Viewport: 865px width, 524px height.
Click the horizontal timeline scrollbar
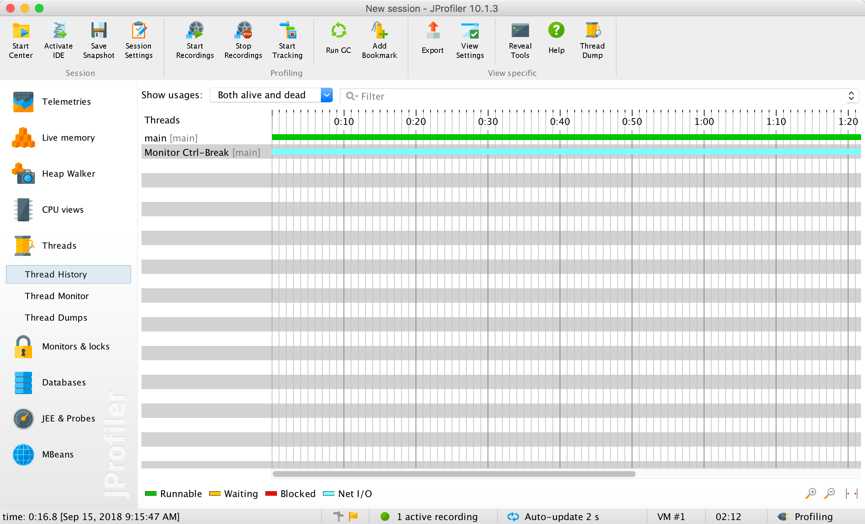tap(453, 474)
